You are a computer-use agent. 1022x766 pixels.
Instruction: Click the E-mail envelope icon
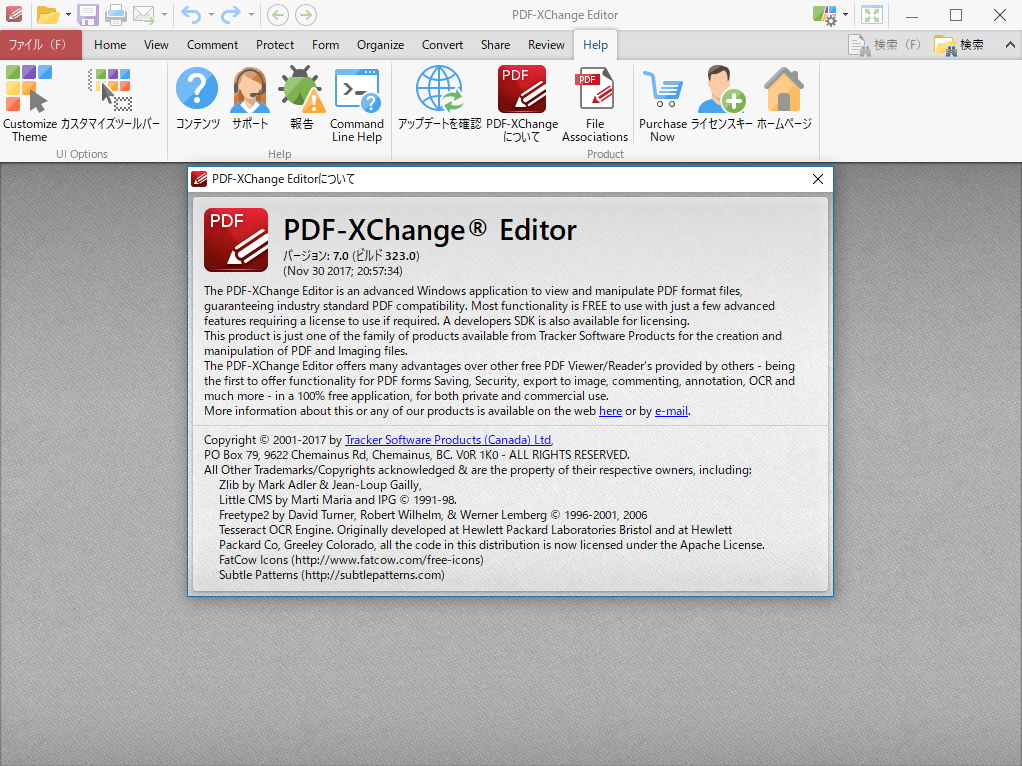pyautogui.click(x=144, y=14)
